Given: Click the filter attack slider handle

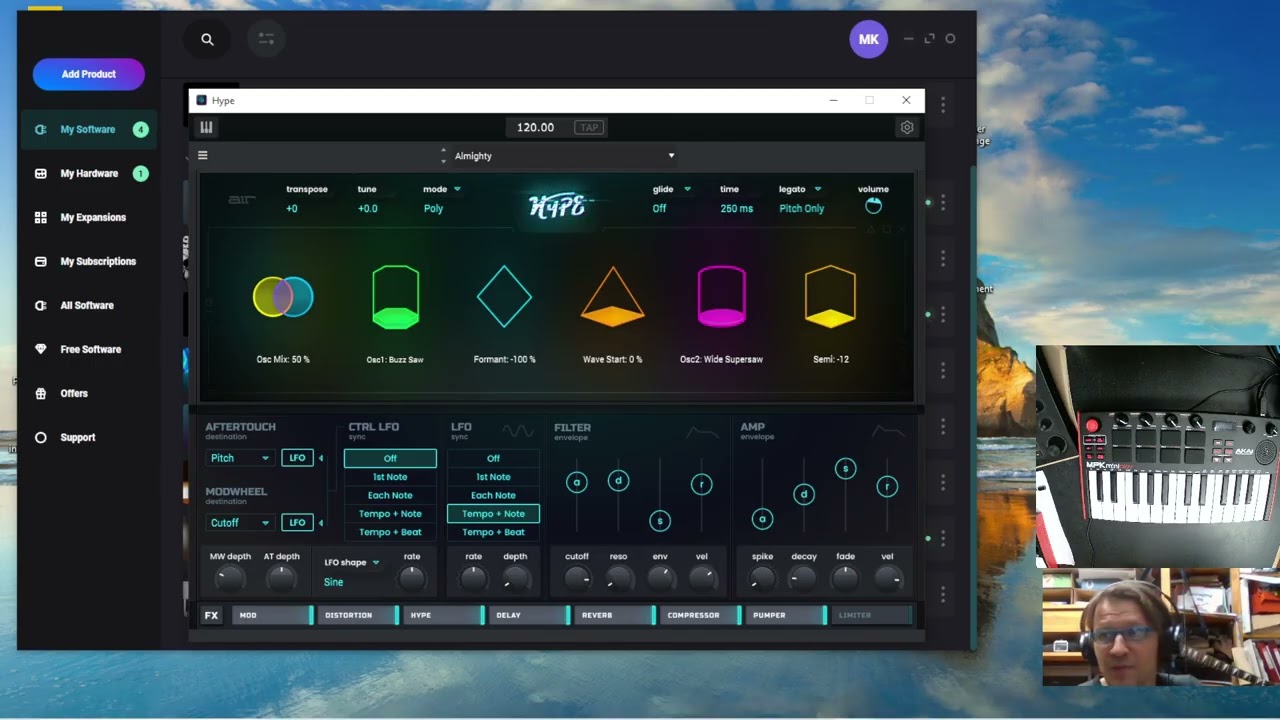Looking at the screenshot, I should click(x=576, y=482).
